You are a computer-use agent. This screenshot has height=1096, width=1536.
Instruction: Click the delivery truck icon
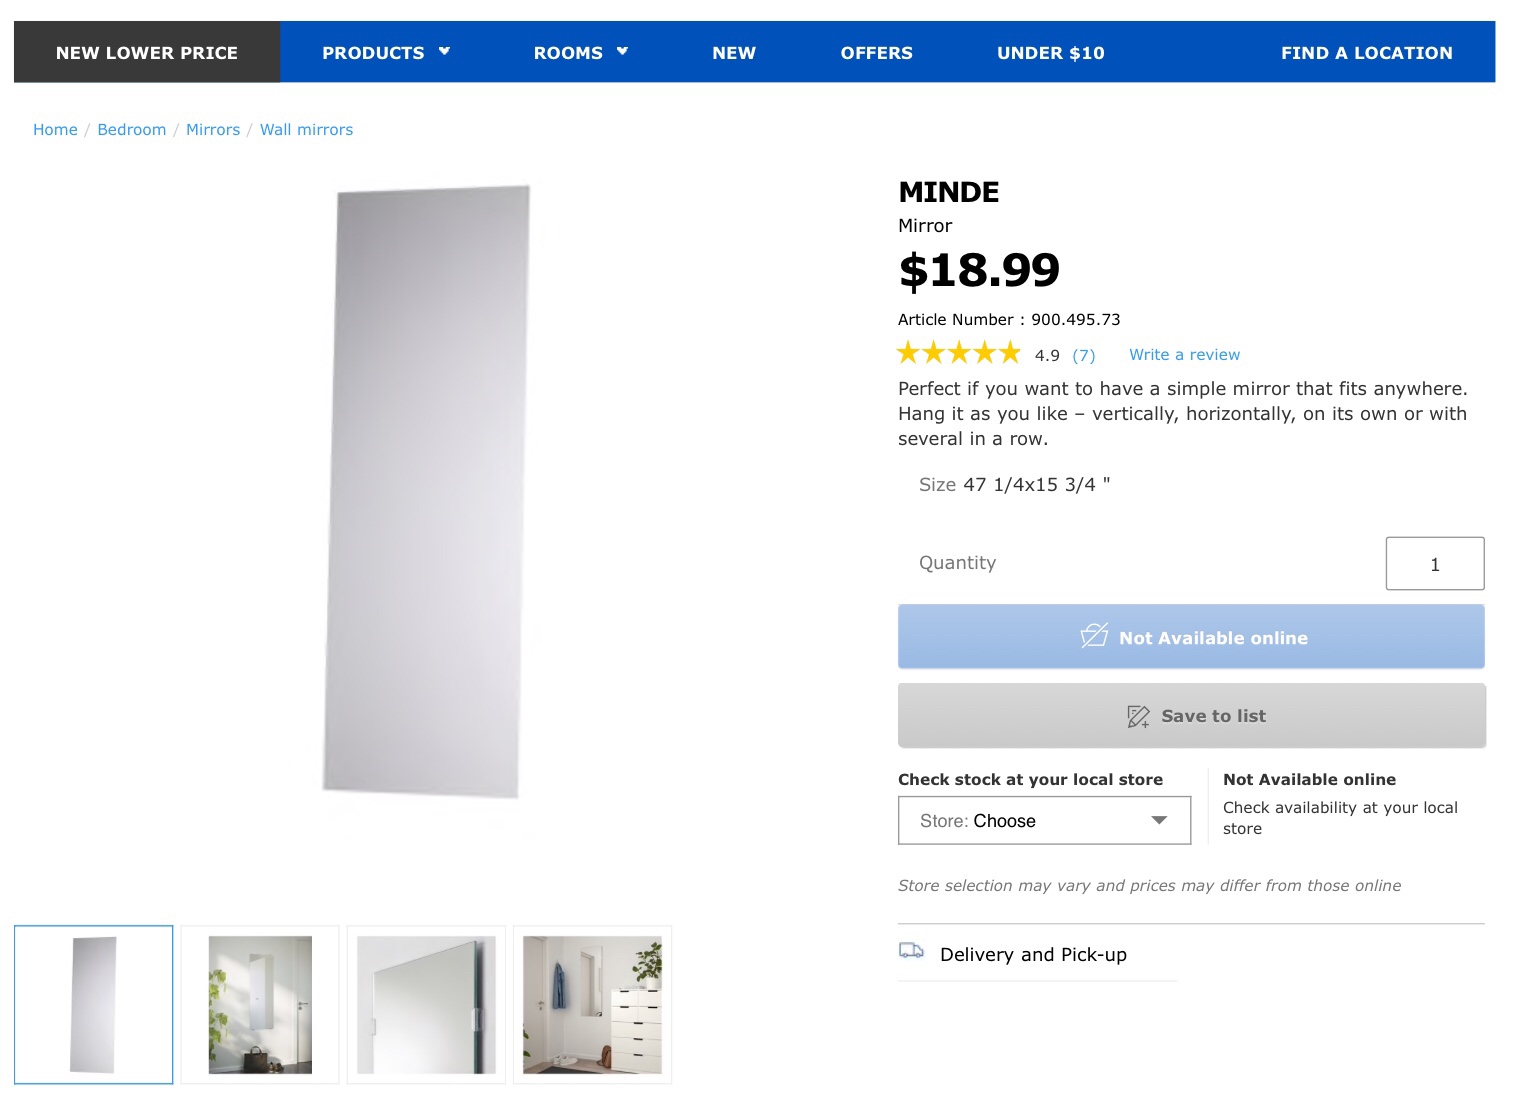click(911, 951)
